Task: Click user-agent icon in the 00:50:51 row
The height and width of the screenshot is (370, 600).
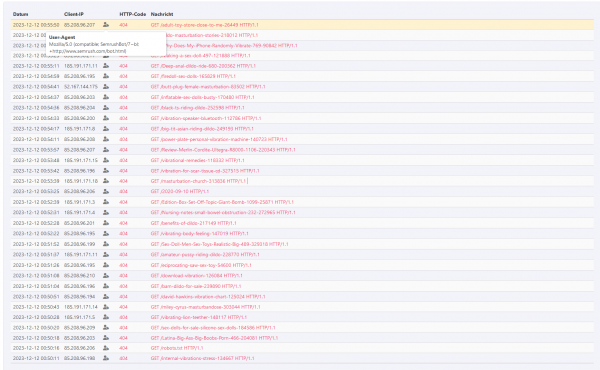Action: pos(106,296)
